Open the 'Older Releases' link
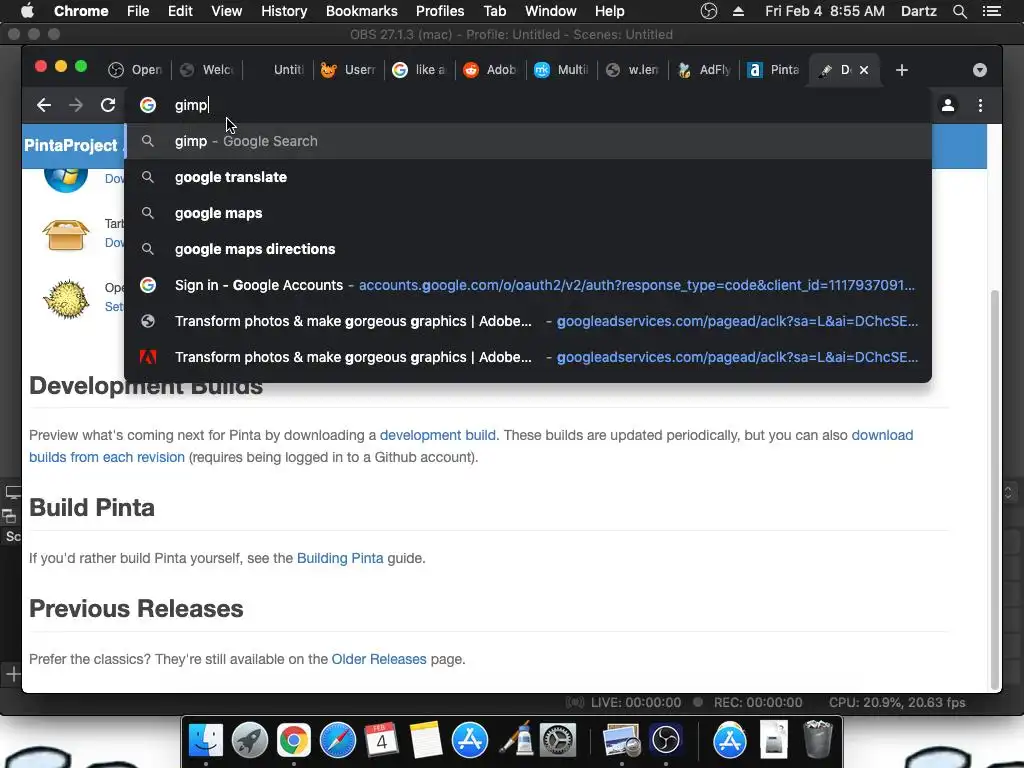Image resolution: width=1024 pixels, height=768 pixels. tap(379, 659)
